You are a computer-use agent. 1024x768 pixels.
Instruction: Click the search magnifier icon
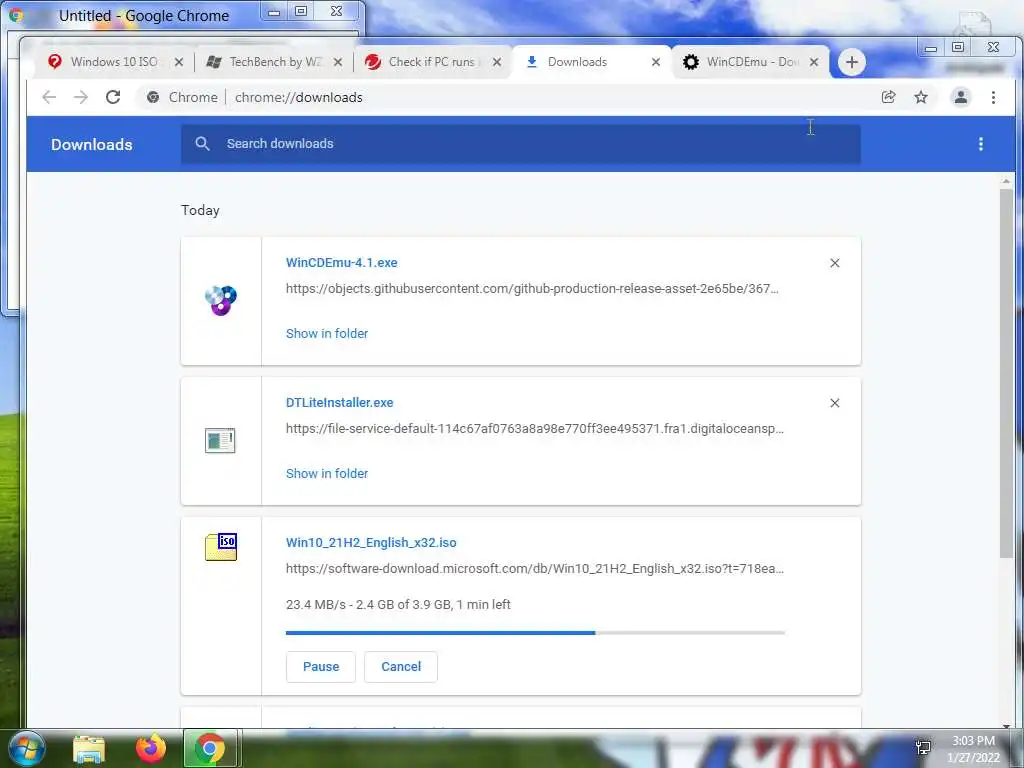click(x=202, y=144)
